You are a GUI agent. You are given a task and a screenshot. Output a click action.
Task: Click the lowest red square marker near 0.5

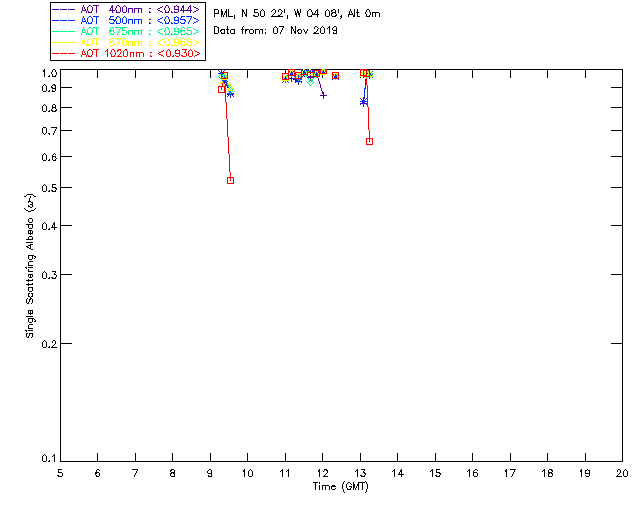point(230,180)
